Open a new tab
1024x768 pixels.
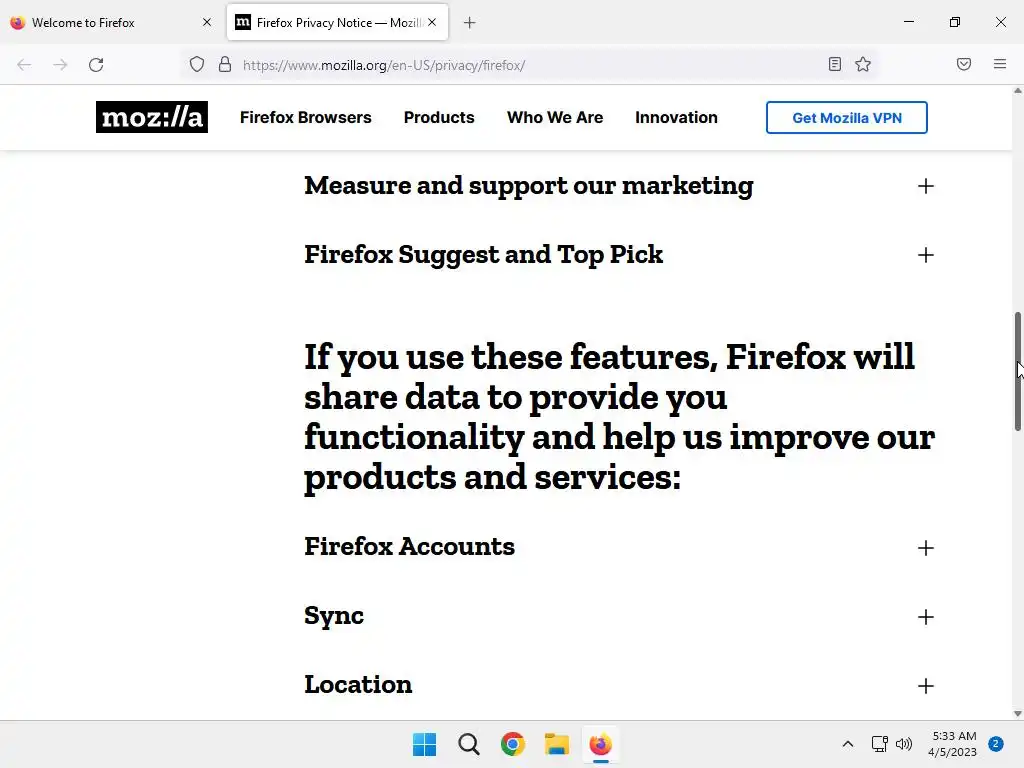pos(470,23)
